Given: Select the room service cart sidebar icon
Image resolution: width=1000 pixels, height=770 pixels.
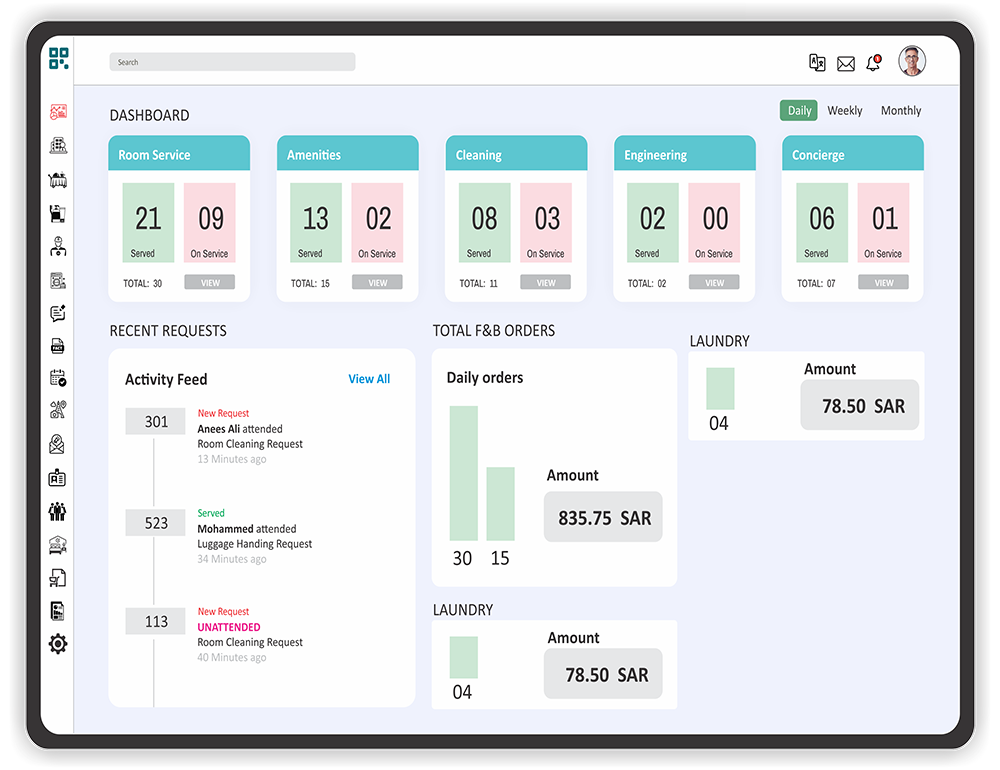Looking at the screenshot, I should tap(58, 180).
